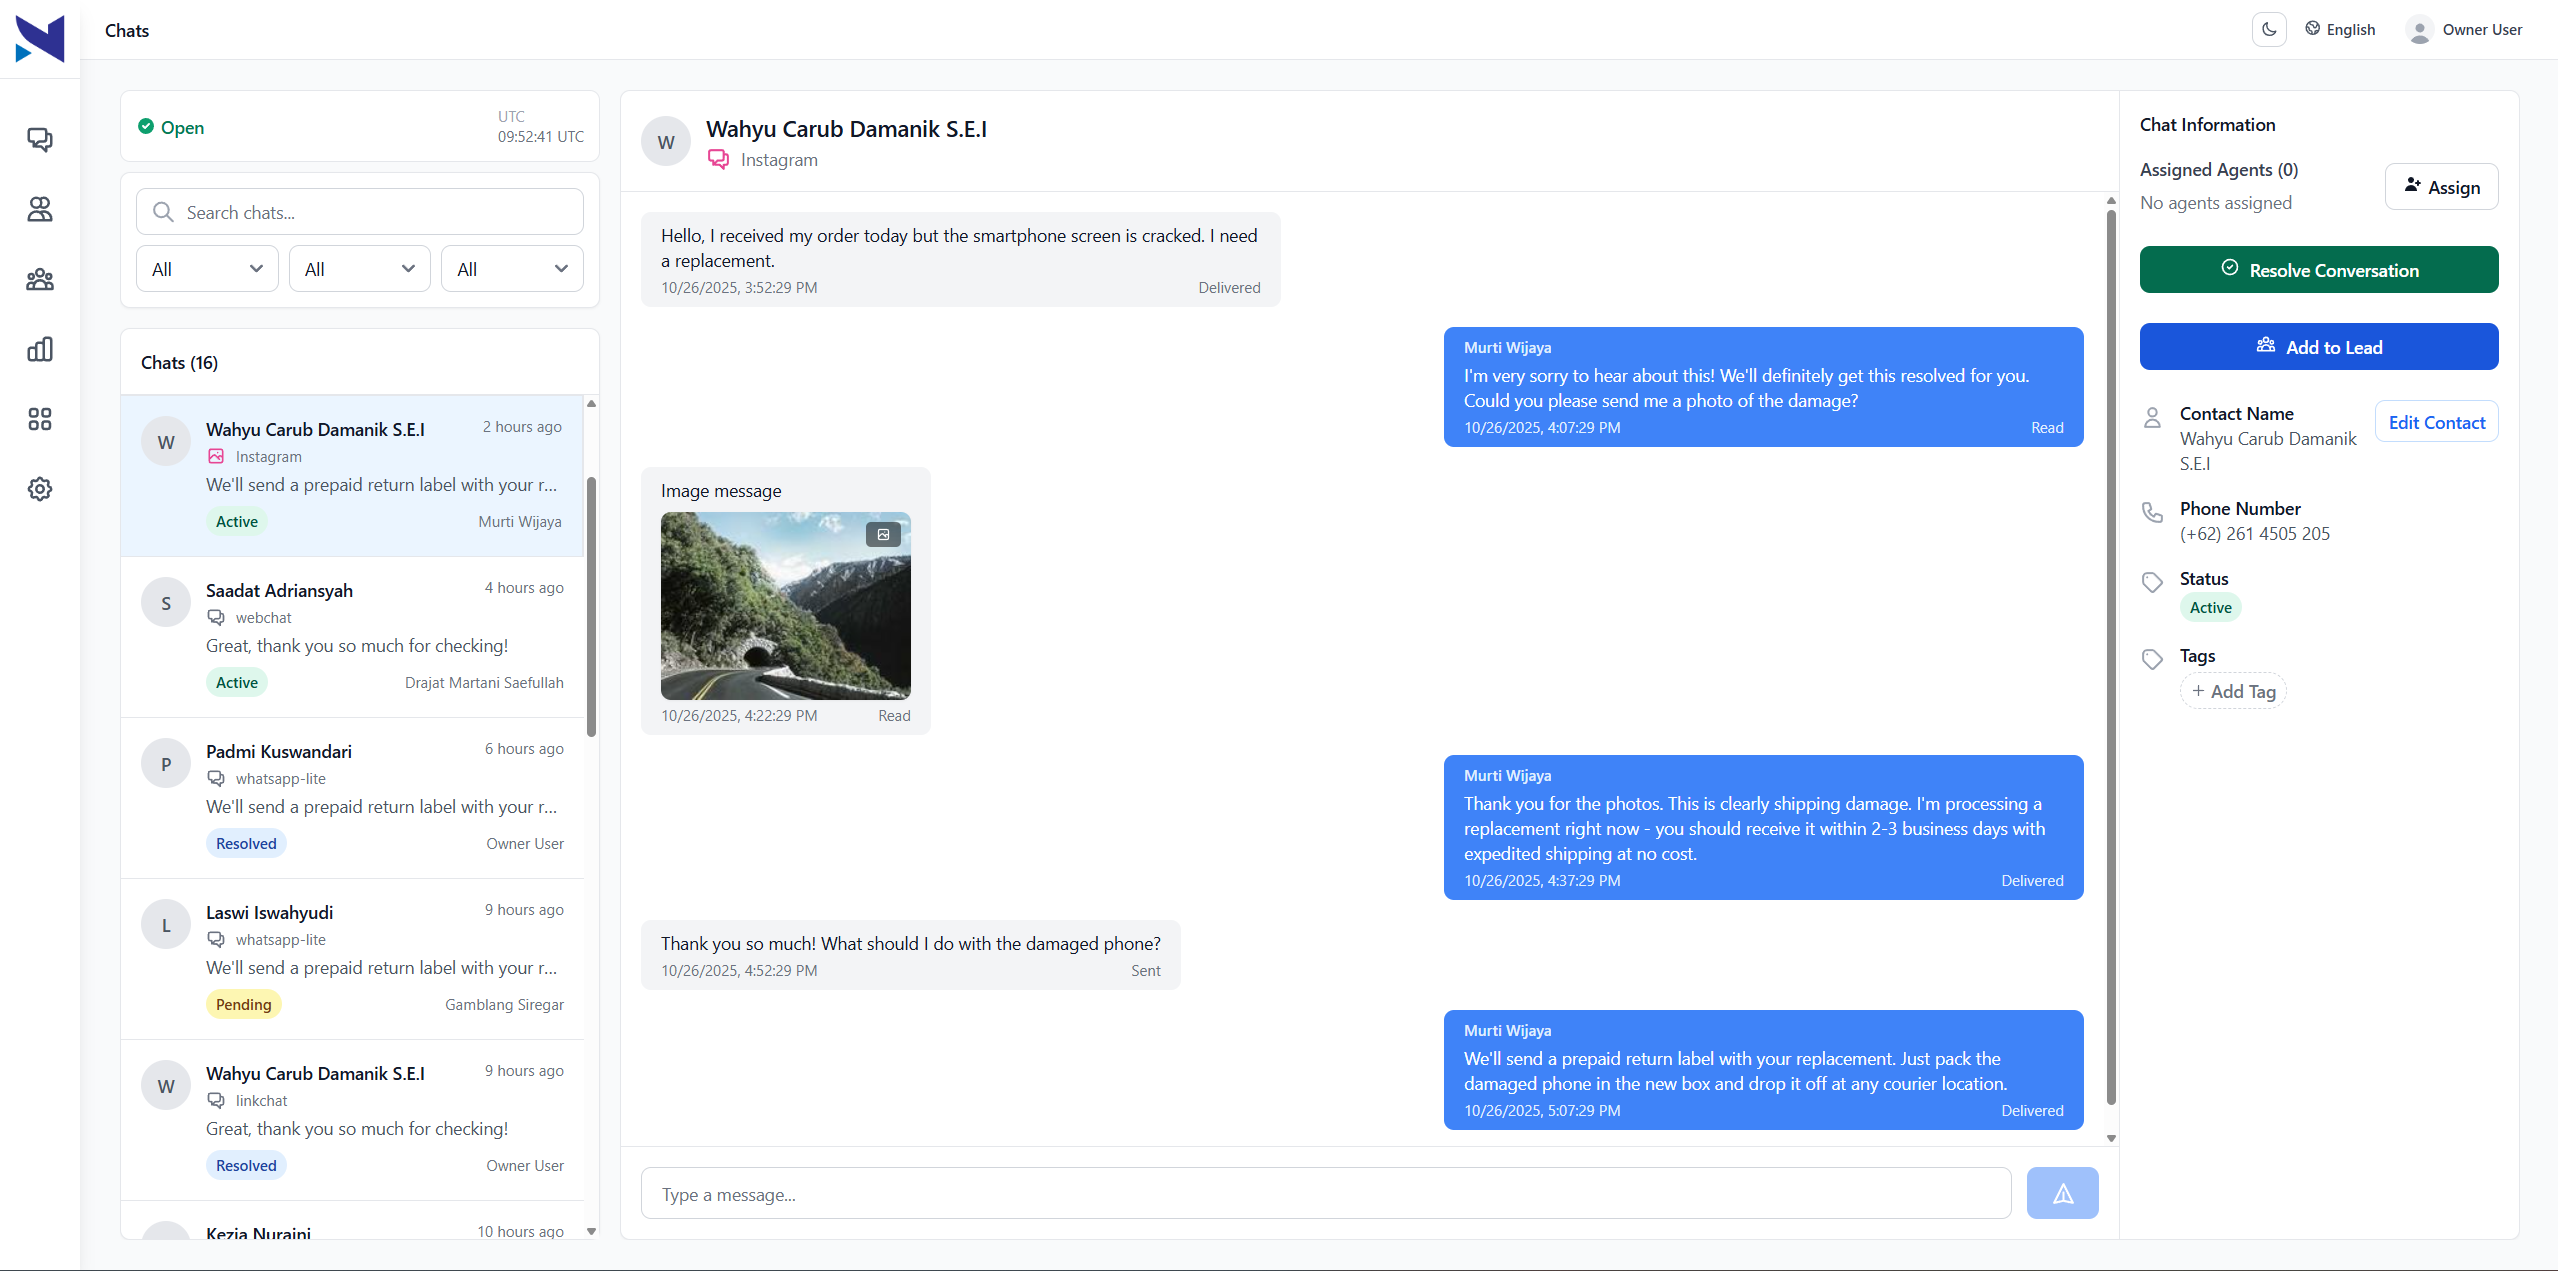Click the Edit Contact button
2558x1271 pixels.
pos(2436,422)
